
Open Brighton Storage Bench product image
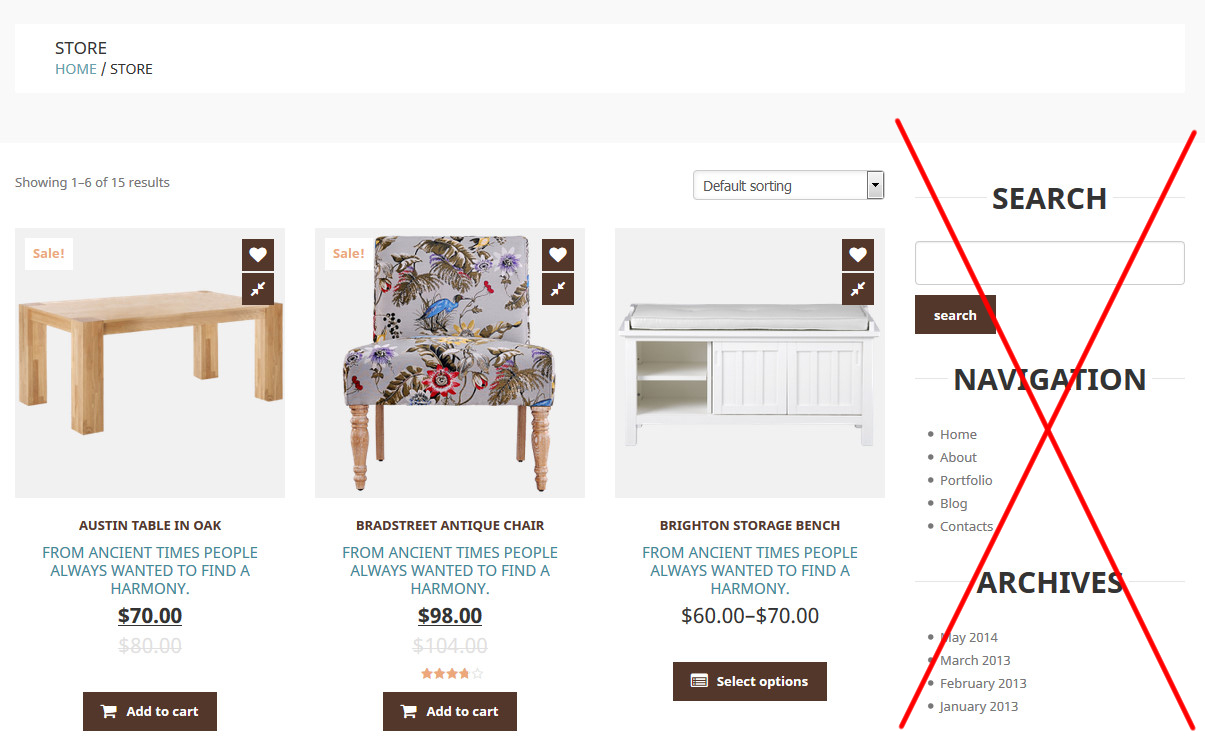point(750,363)
